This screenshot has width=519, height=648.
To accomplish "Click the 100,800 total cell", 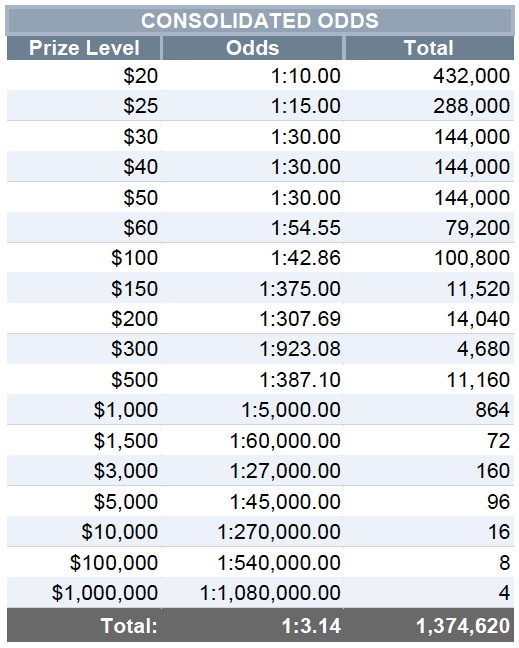I will 429,258.
